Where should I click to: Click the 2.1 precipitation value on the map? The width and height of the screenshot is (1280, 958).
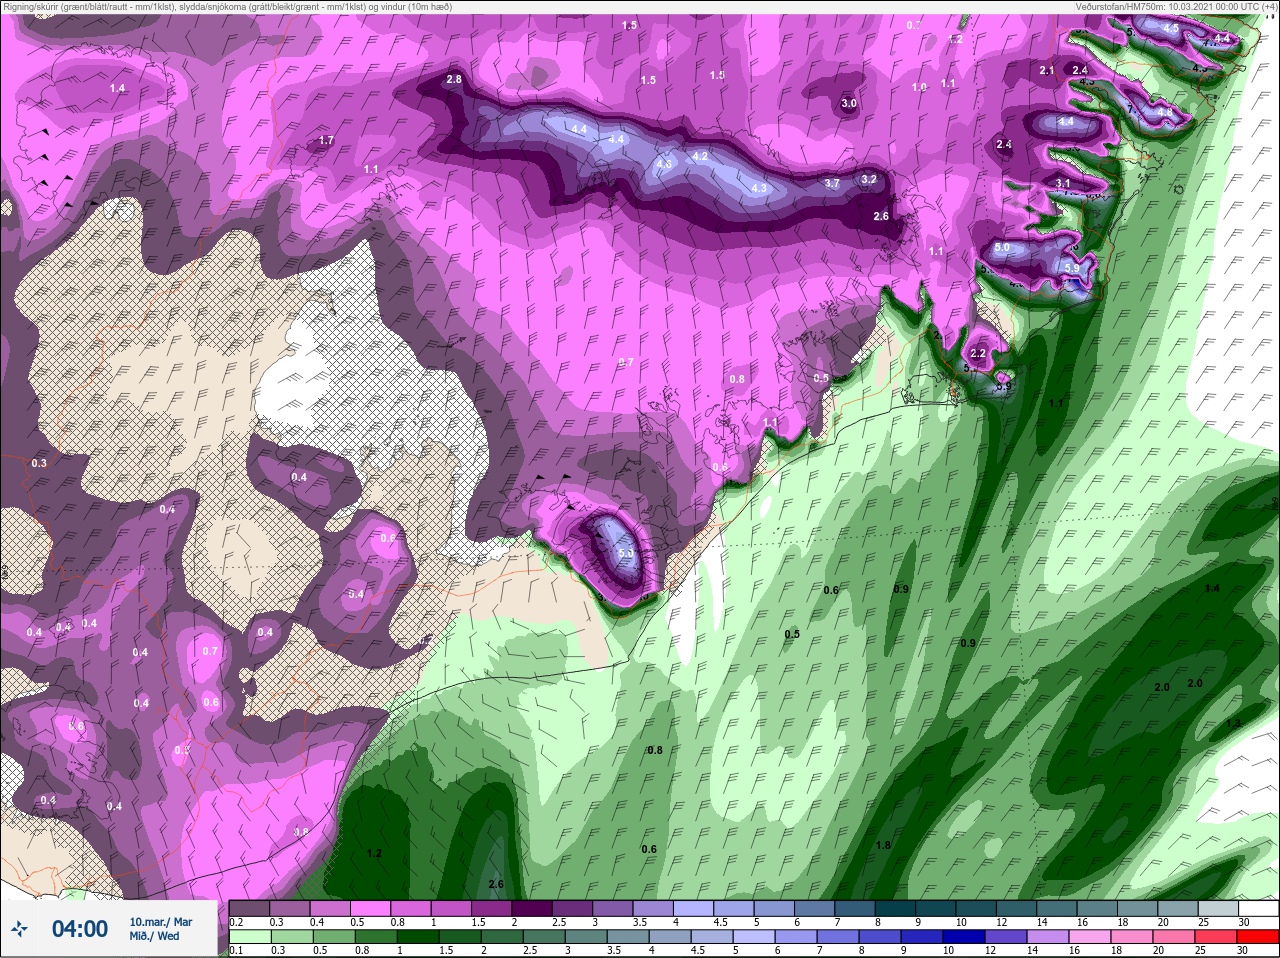coord(1047,70)
